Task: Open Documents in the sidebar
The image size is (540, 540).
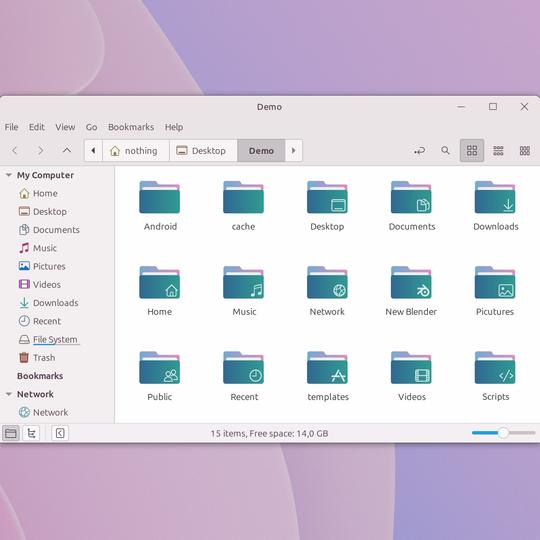Action: coord(49,230)
